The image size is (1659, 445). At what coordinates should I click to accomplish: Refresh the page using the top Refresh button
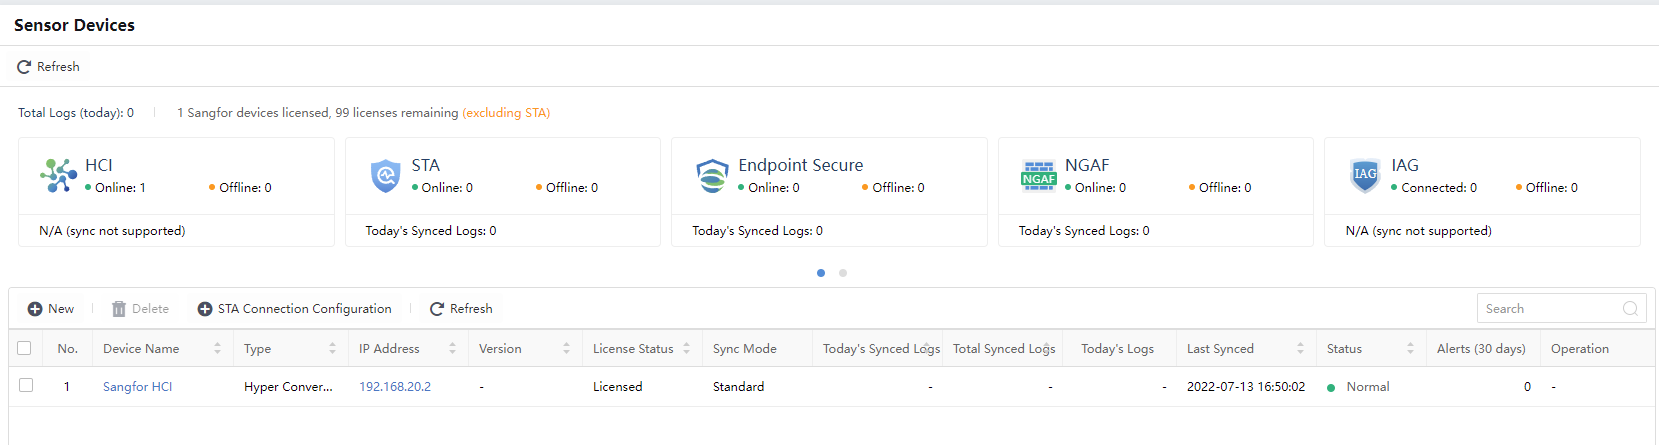(48, 67)
